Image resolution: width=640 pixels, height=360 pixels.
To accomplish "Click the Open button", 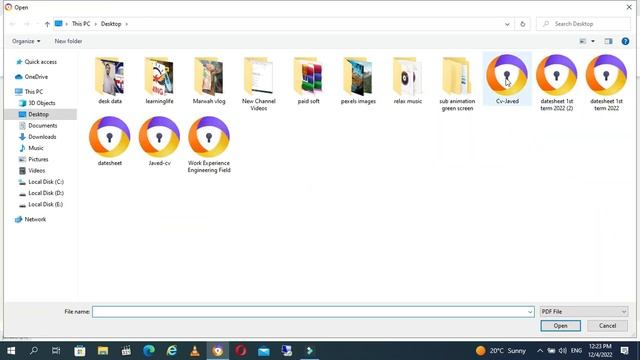I will pyautogui.click(x=560, y=326).
